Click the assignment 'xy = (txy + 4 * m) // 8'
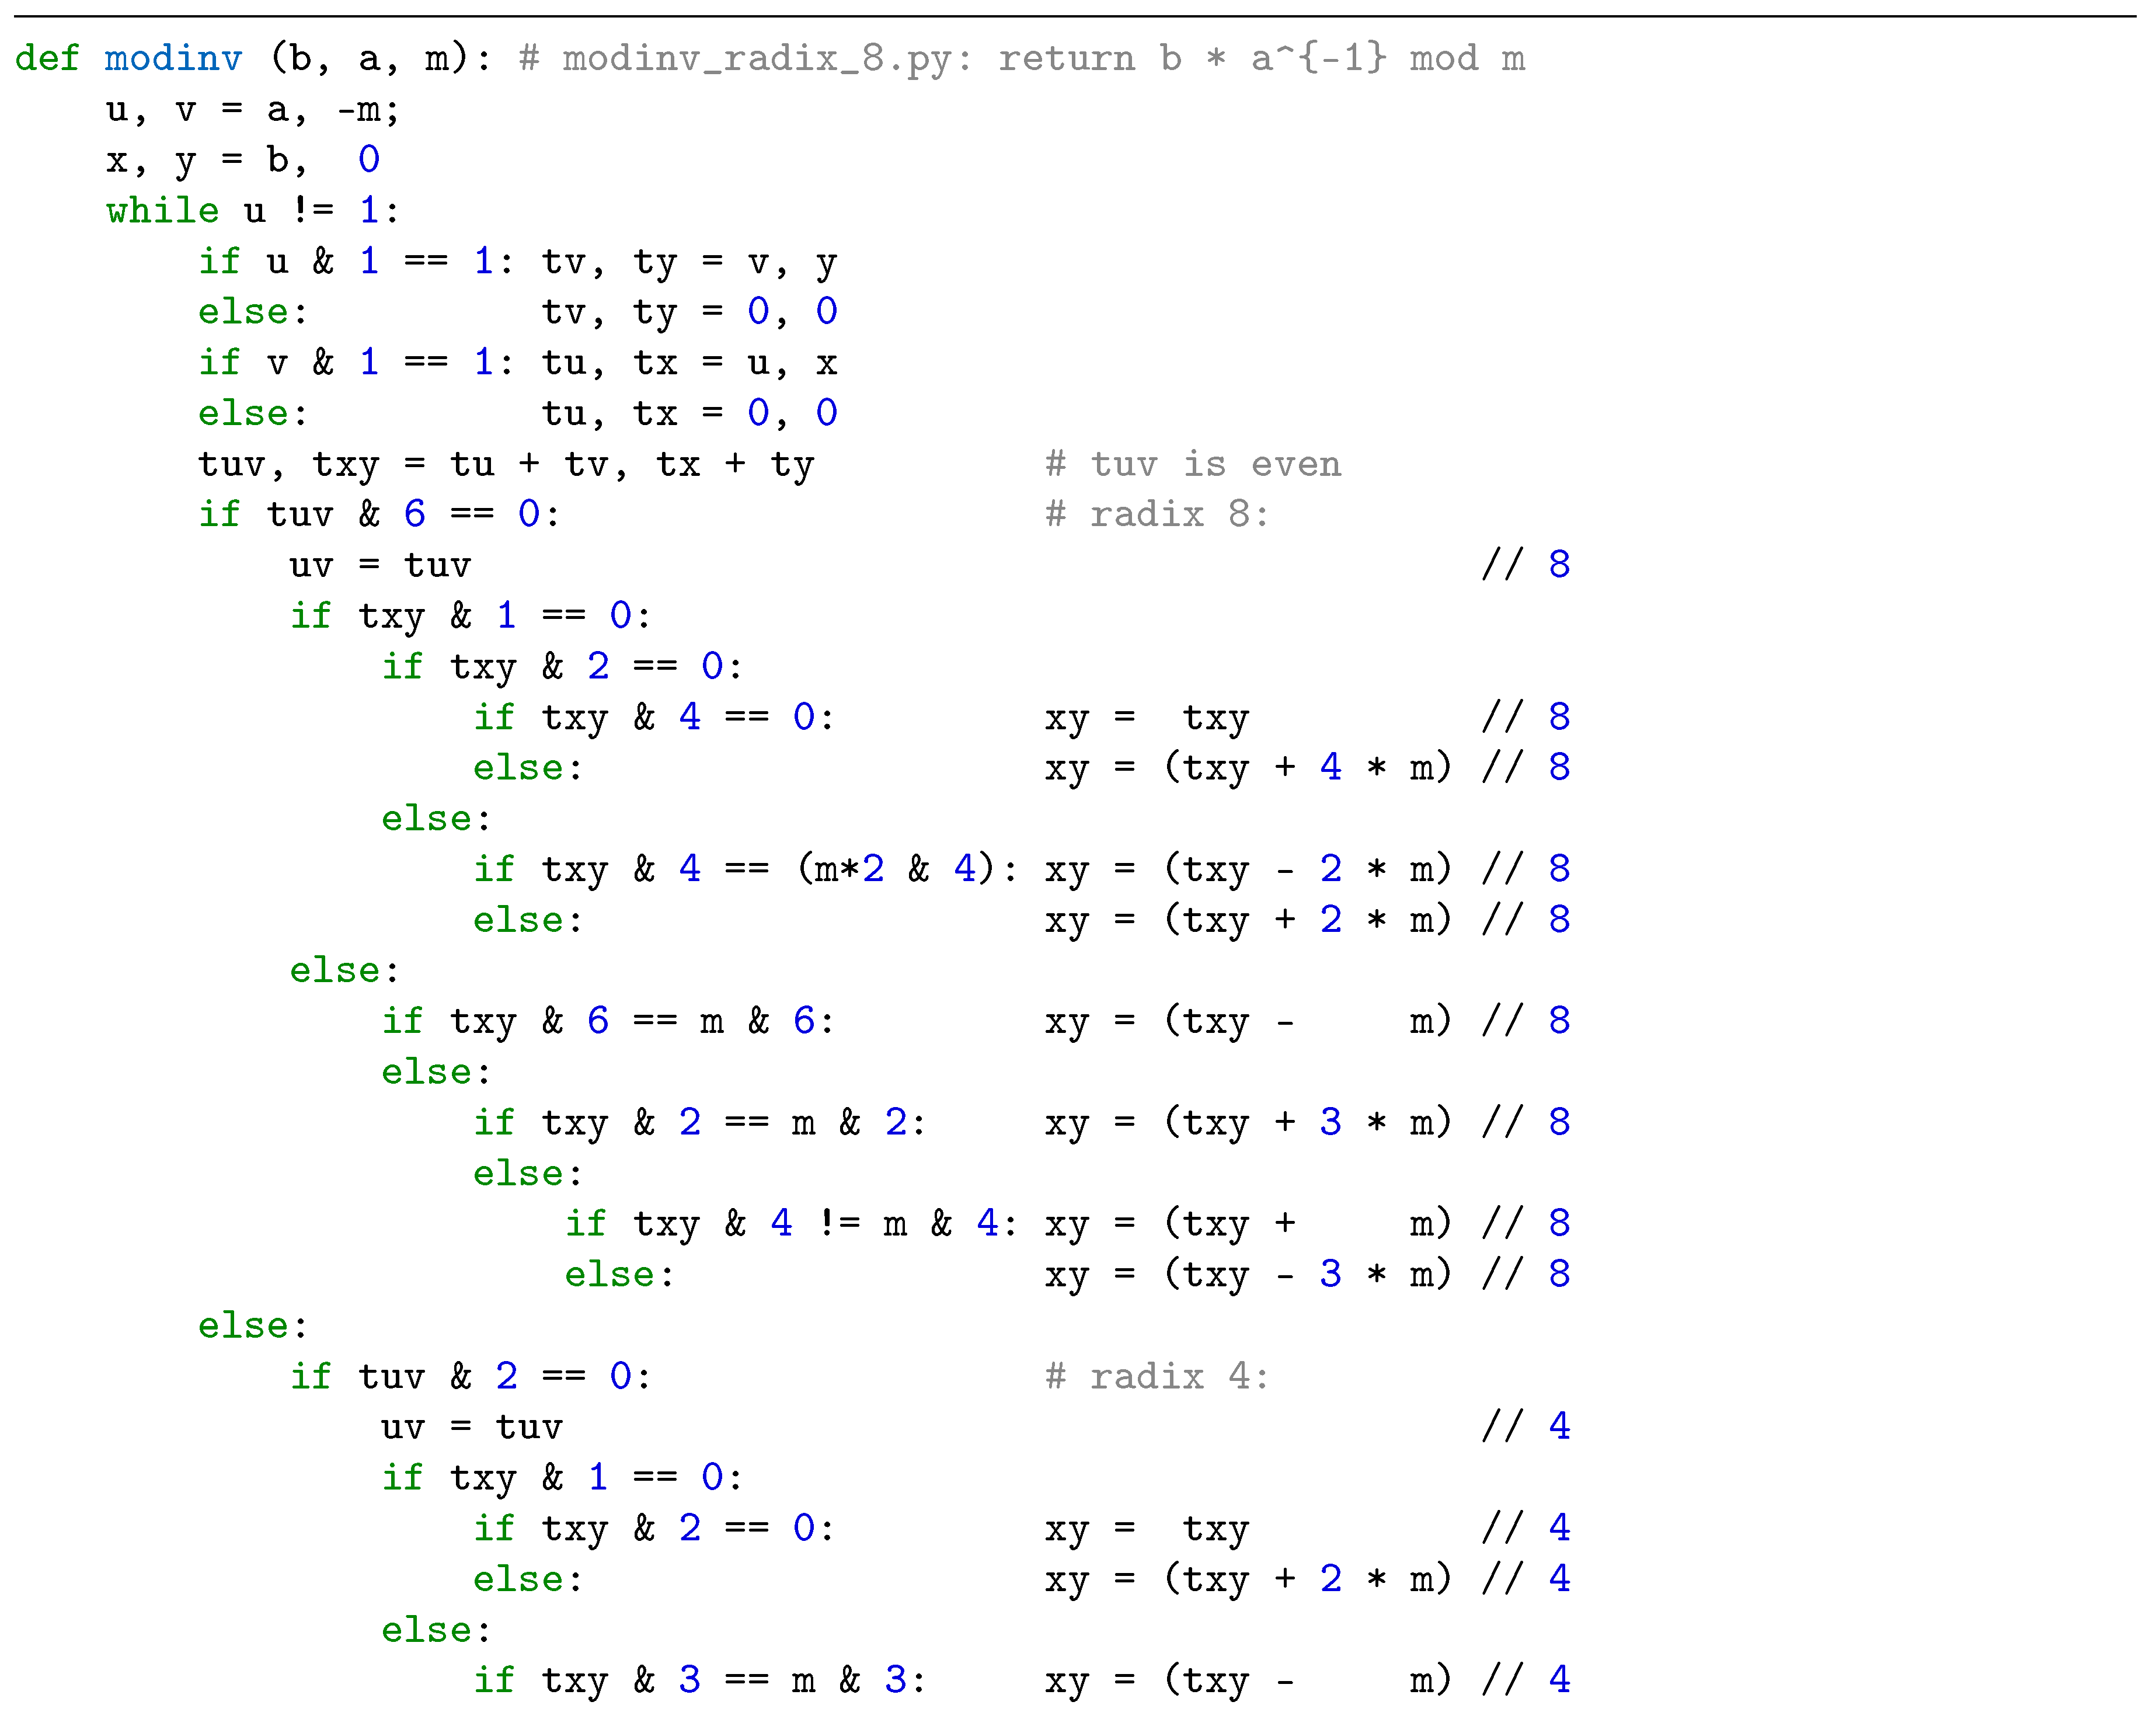 (1307, 768)
